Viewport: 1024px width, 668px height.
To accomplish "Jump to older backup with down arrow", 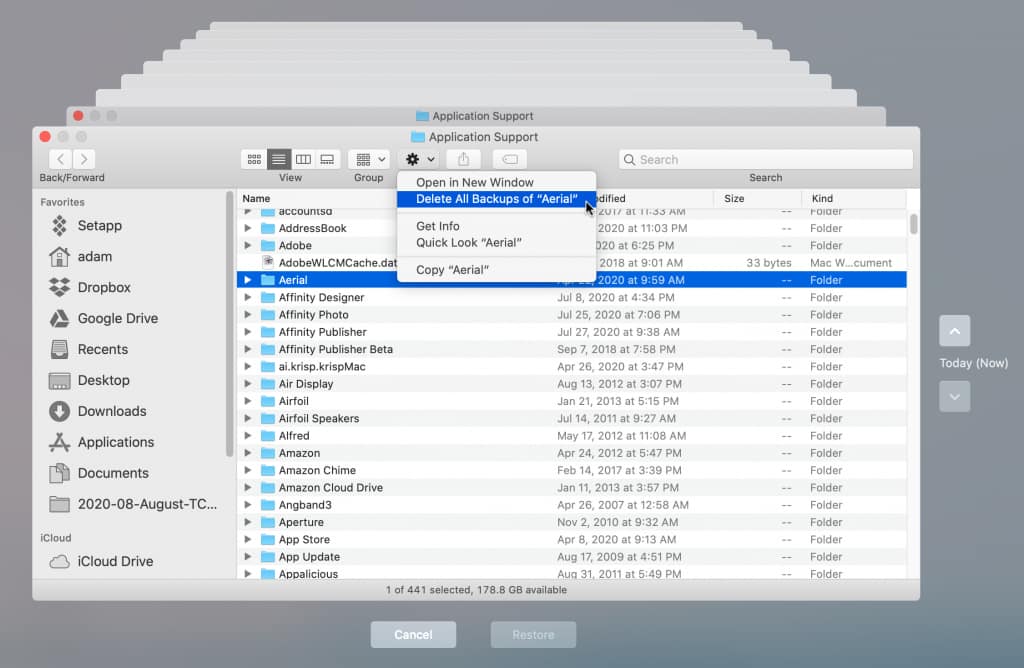I will click(954, 396).
